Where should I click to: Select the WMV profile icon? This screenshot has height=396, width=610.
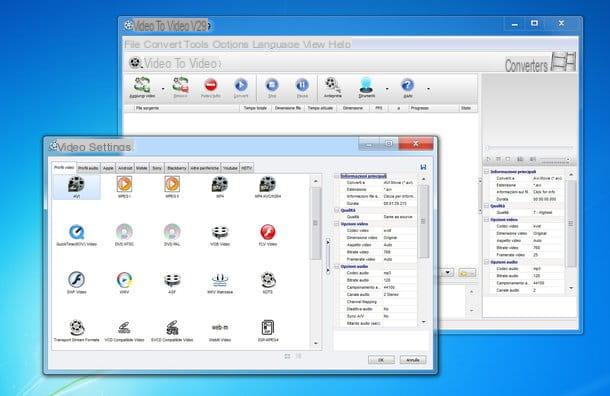point(124,279)
